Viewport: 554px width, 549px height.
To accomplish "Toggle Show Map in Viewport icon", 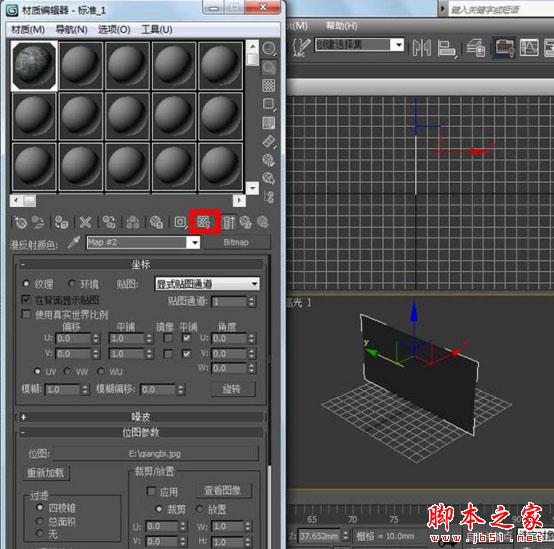I will (x=204, y=222).
